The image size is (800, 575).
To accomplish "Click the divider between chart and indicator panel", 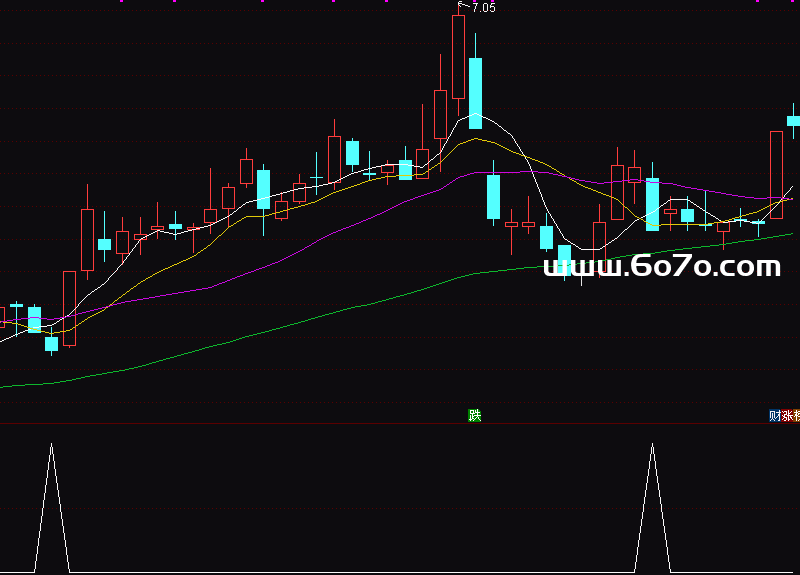I will (400, 423).
